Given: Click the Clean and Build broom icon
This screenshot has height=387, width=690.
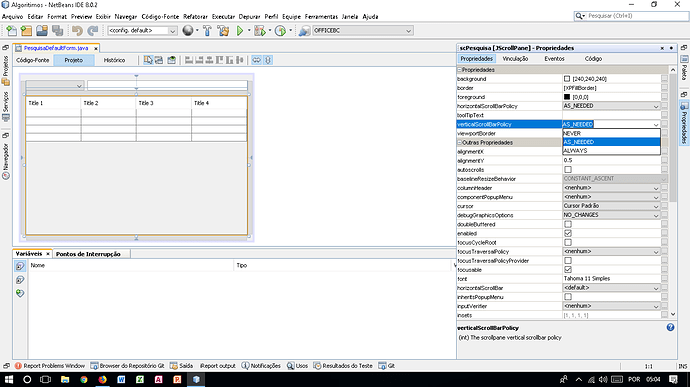Looking at the screenshot, I should 223,30.
